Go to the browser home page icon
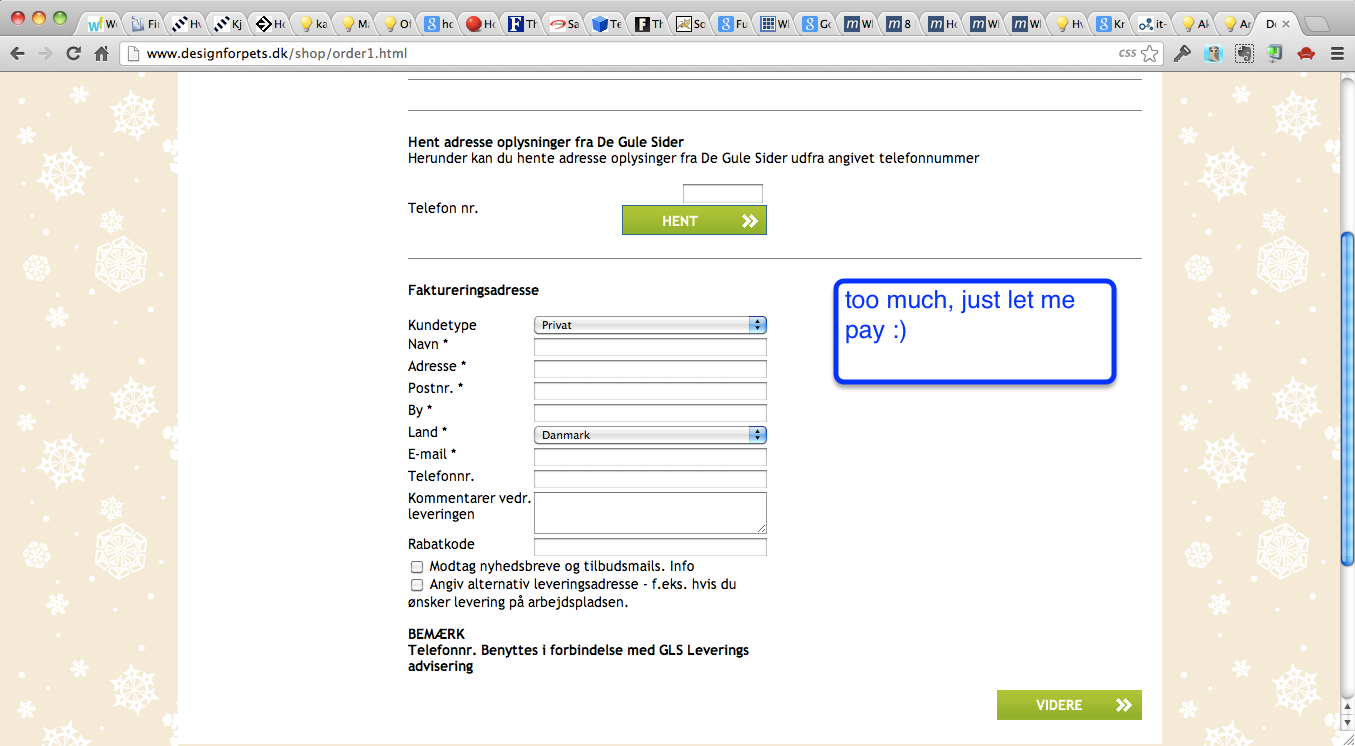The height and width of the screenshot is (746, 1355). [x=101, y=54]
